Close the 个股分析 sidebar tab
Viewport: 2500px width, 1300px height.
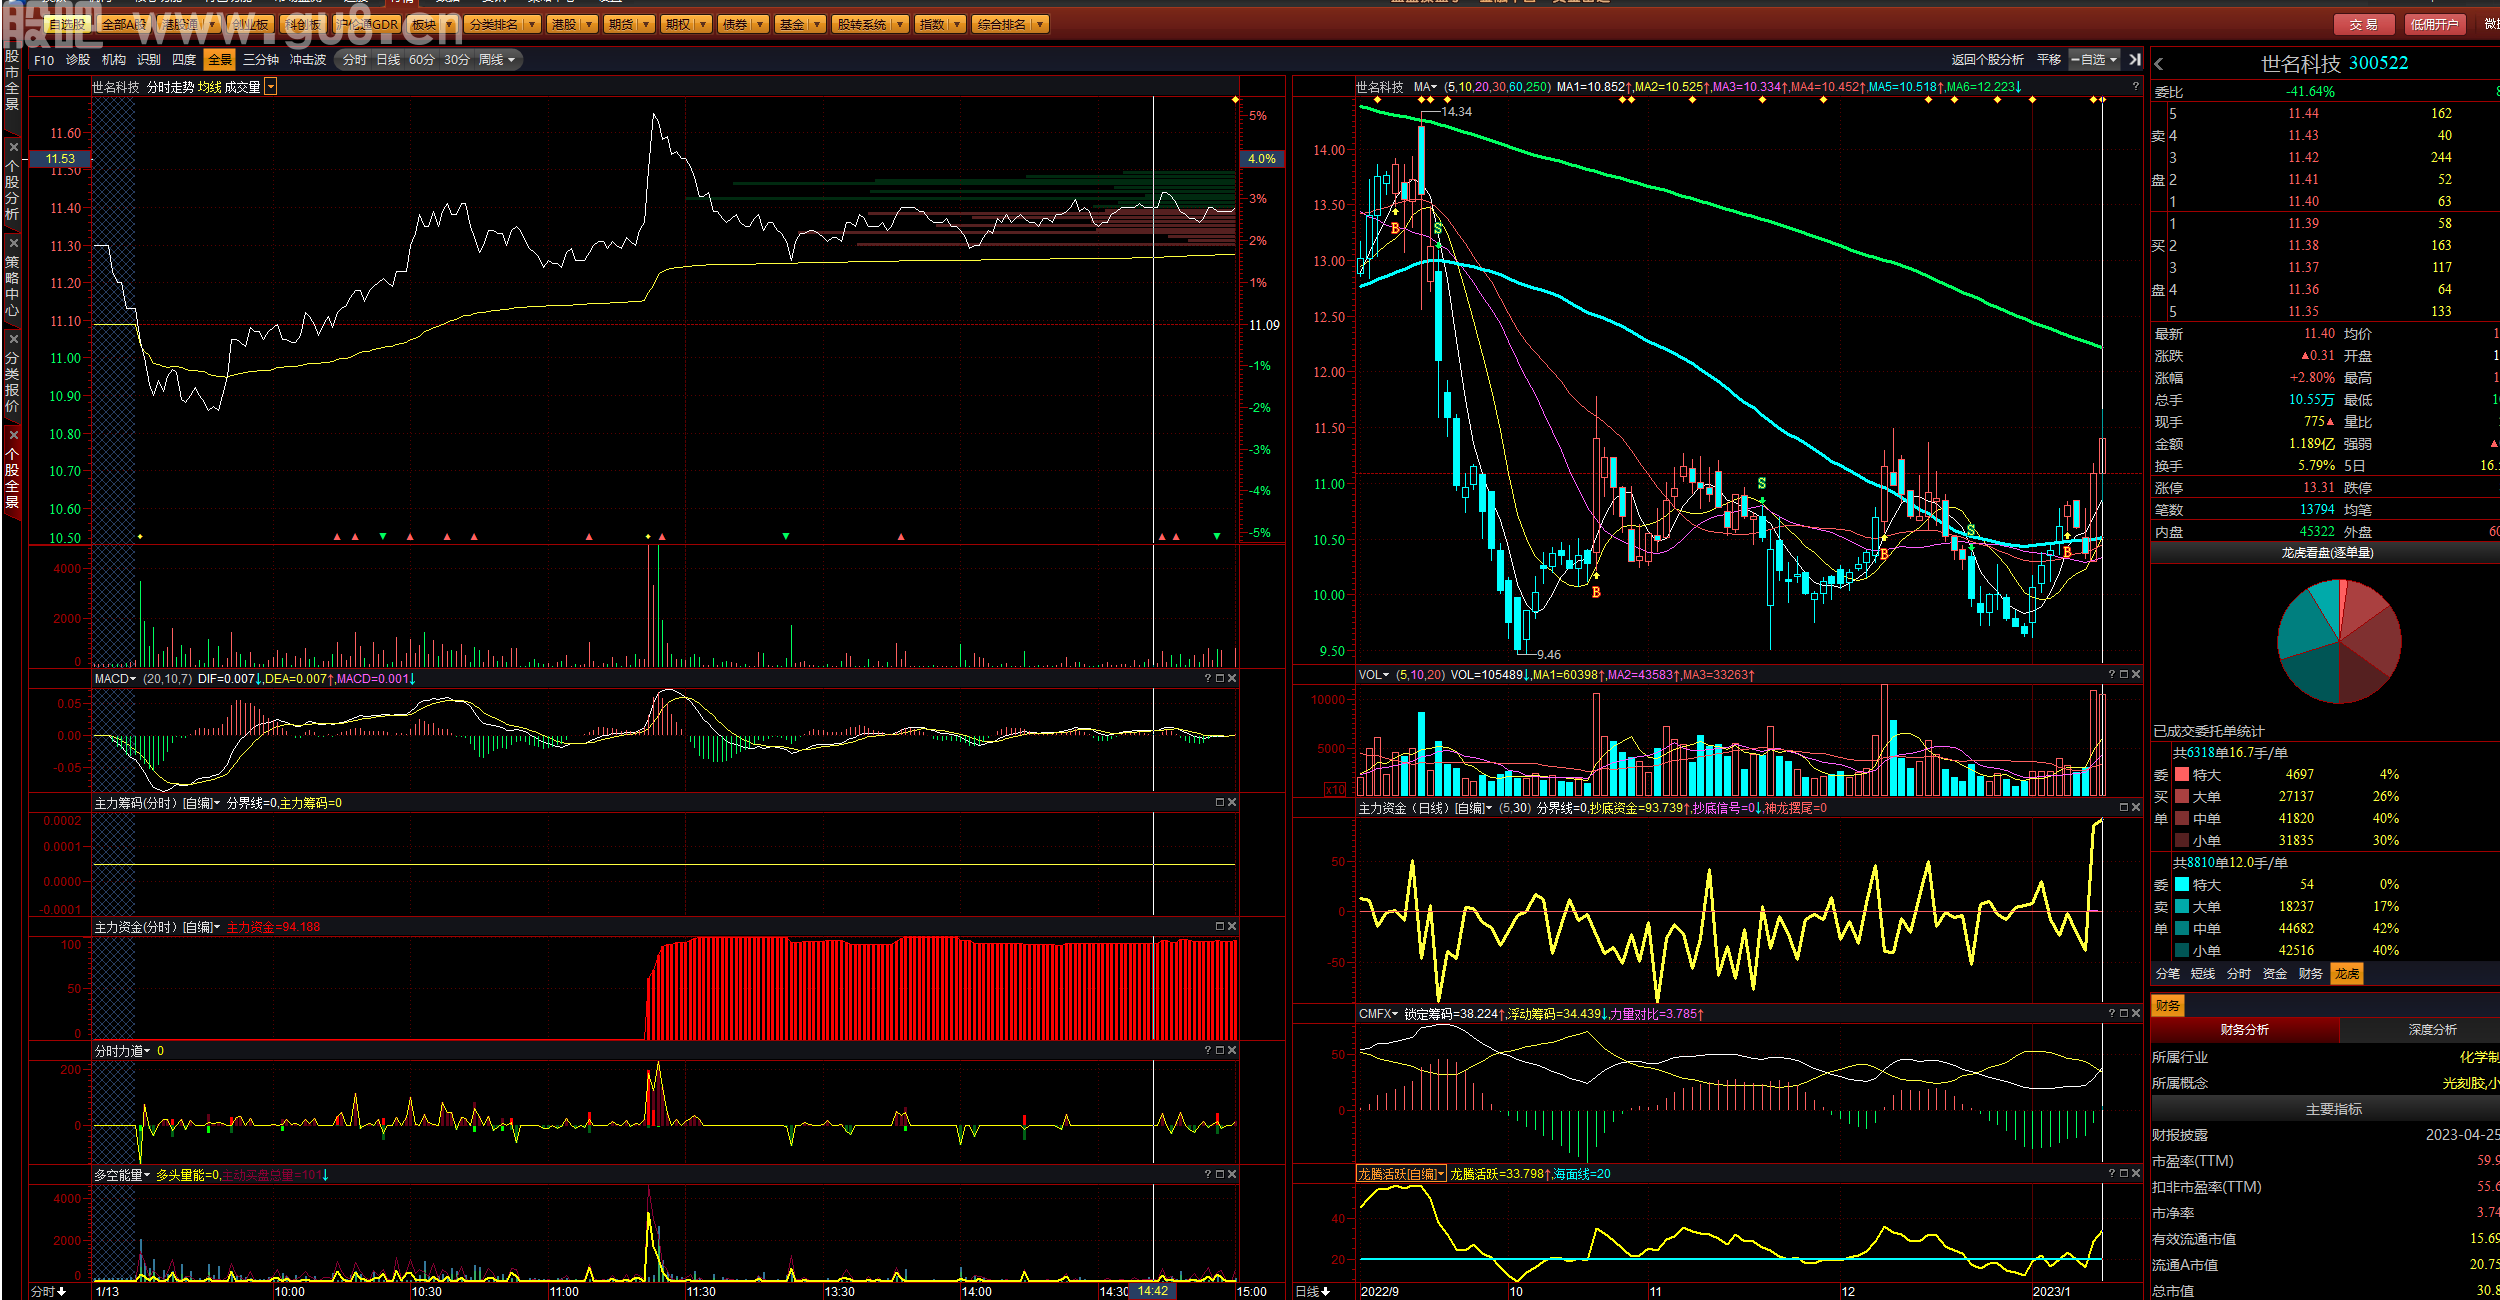pyautogui.click(x=13, y=147)
